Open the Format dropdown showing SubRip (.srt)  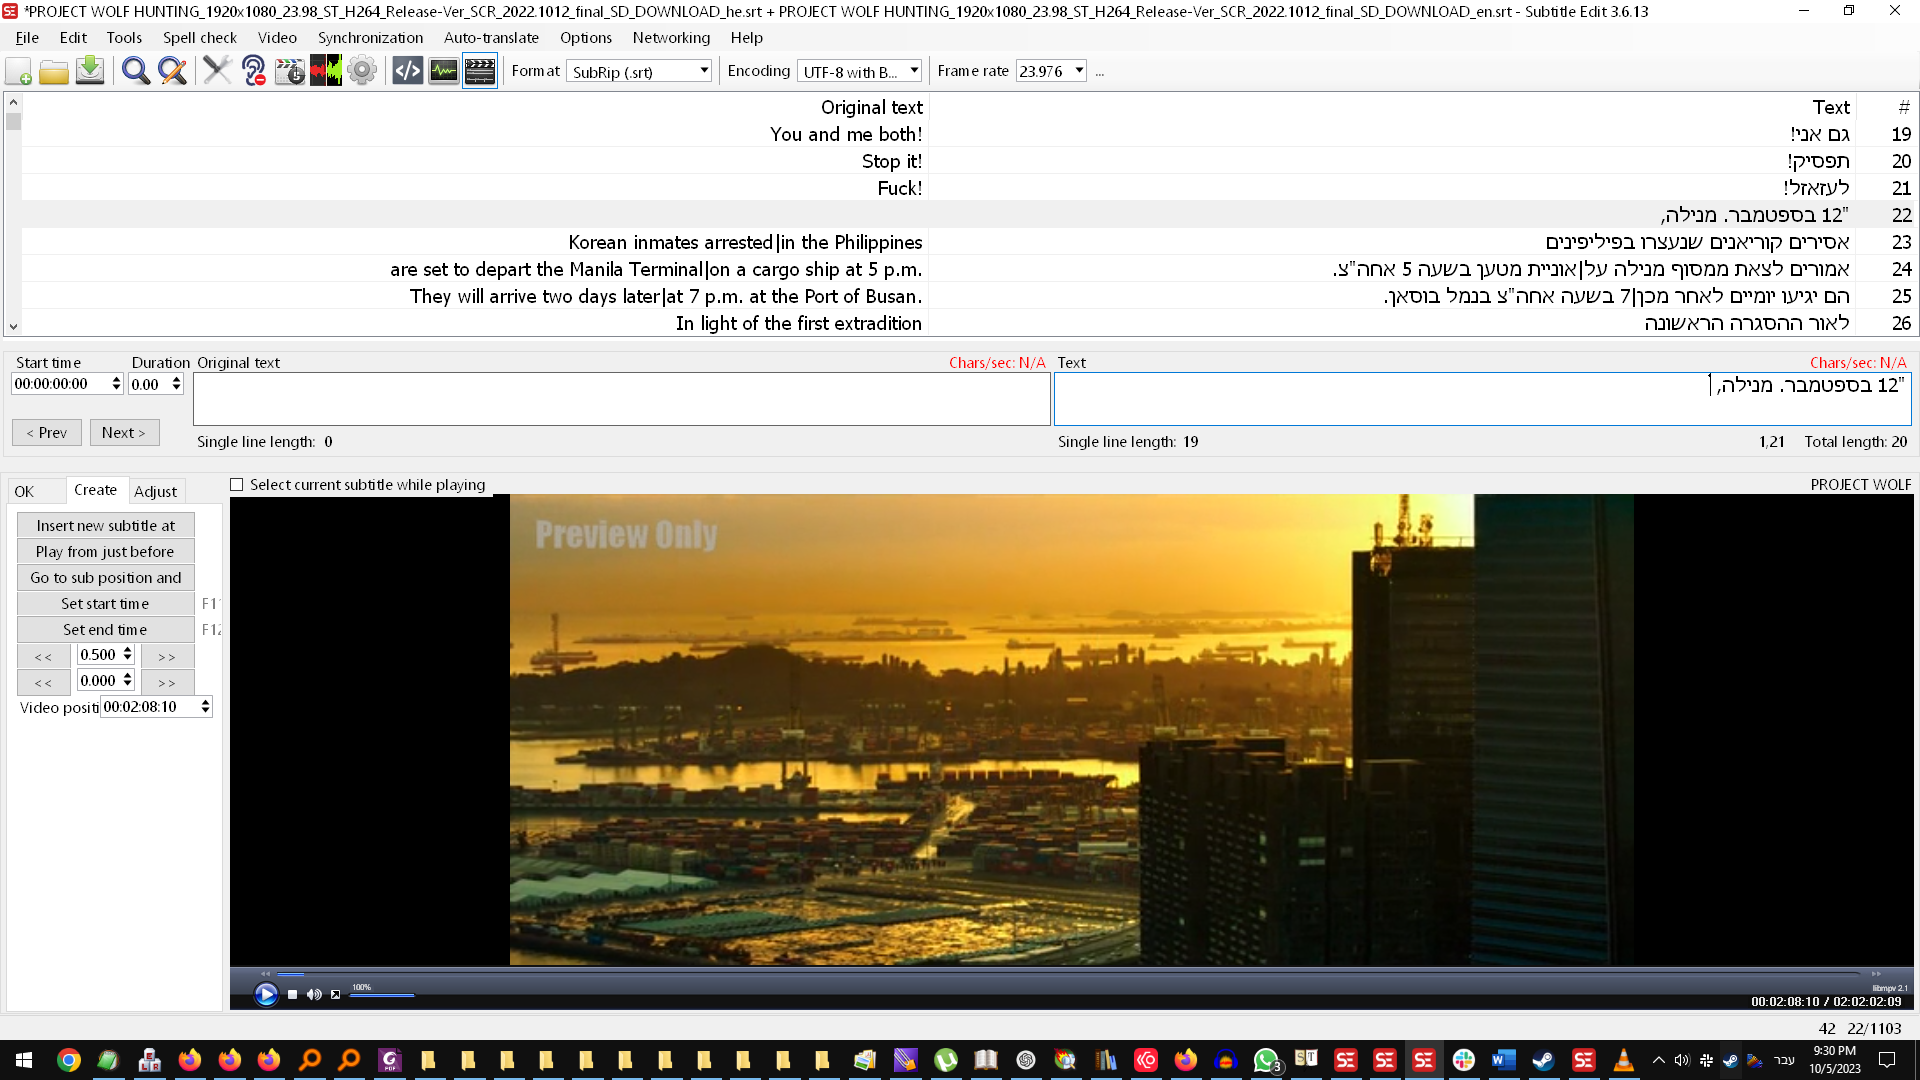(703, 71)
